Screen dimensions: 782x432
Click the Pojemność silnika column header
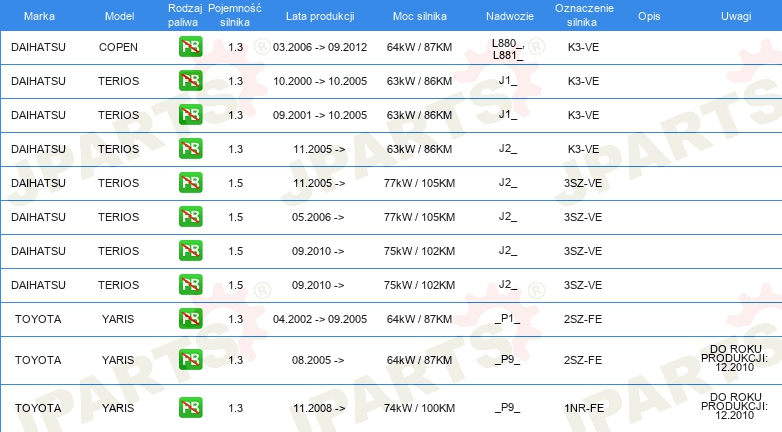tap(234, 15)
